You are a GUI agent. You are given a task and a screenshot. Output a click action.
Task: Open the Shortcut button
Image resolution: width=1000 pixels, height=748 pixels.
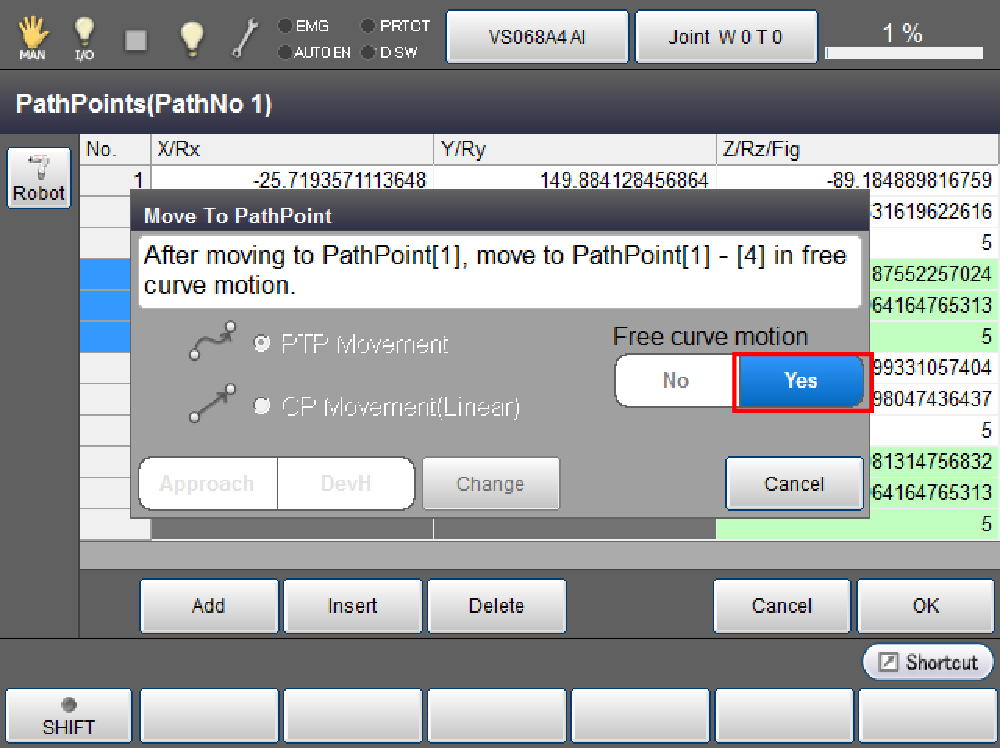(x=928, y=662)
